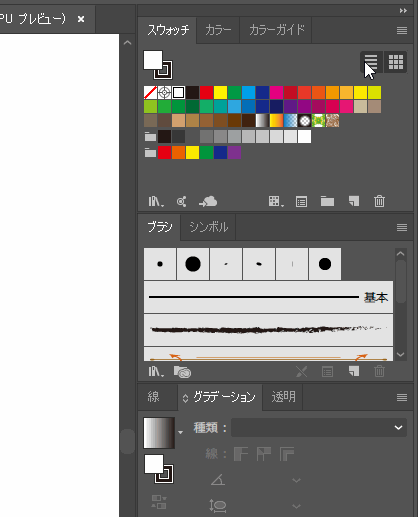Open the Swatch Options icon
This screenshot has height=517, width=418.
pos(301,201)
